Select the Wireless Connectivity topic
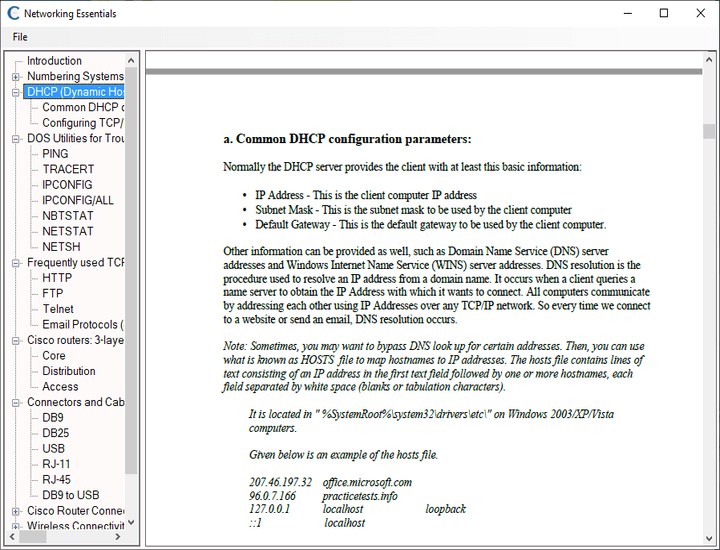Image resolution: width=720 pixels, height=550 pixels. pyautogui.click(x=75, y=526)
